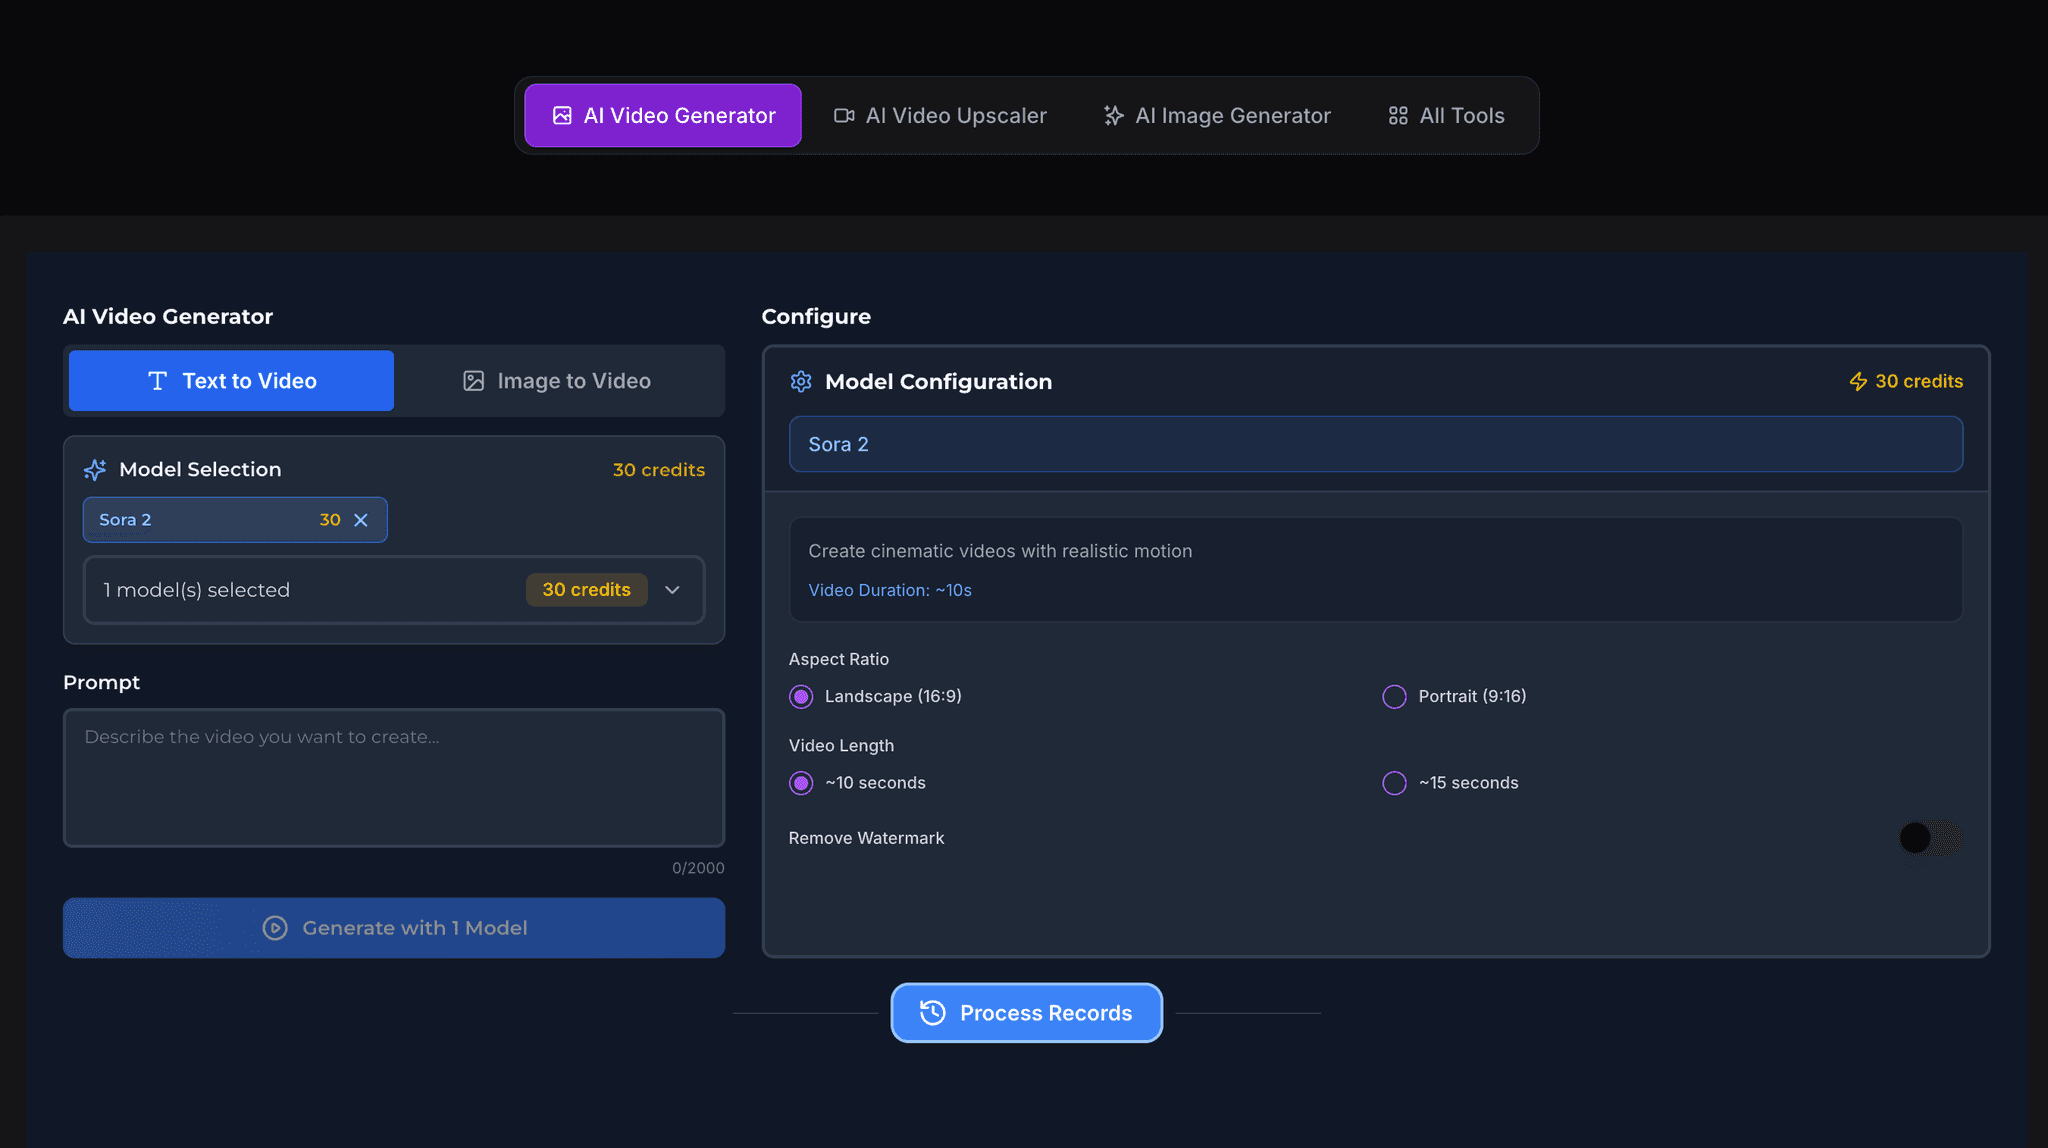Open the Sora 2 model configuration bar
The height and width of the screenshot is (1148, 2048).
pyautogui.click(x=1375, y=444)
